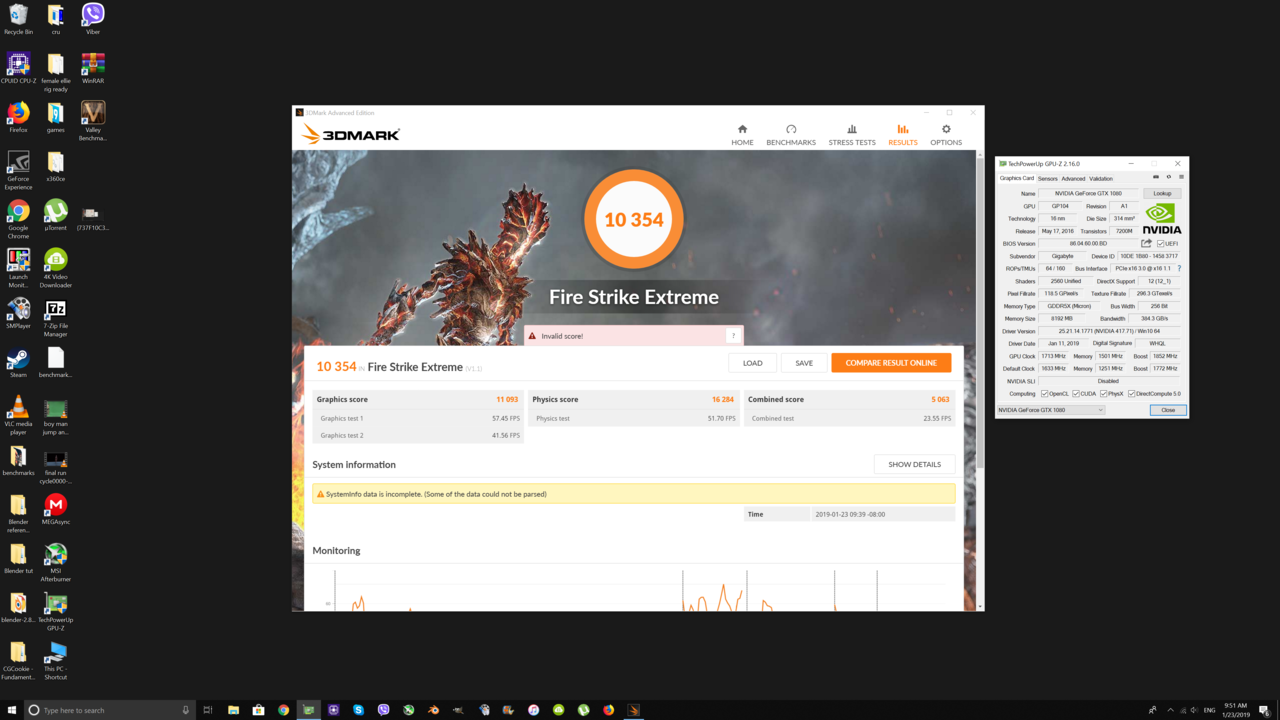Click the taskbar clock showing 9:51 AM

pyautogui.click(x=1234, y=710)
